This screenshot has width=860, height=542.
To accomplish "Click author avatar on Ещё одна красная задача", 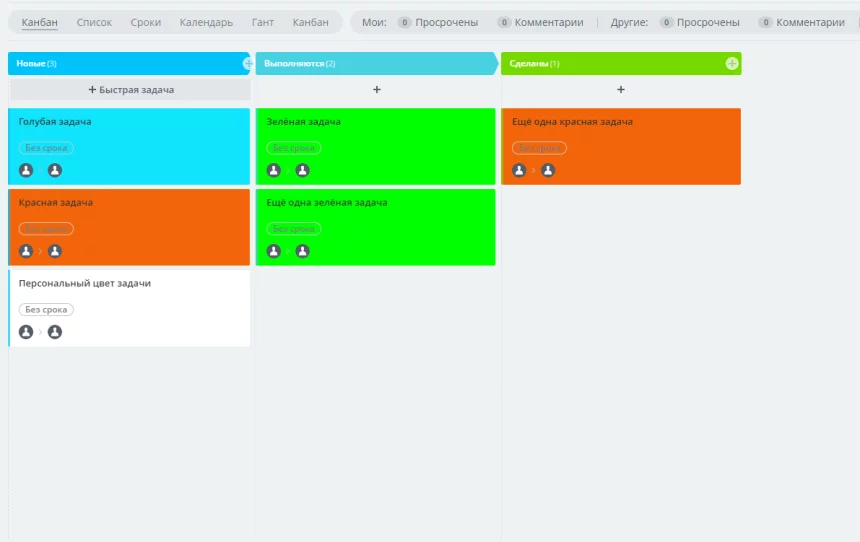I will 519,170.
